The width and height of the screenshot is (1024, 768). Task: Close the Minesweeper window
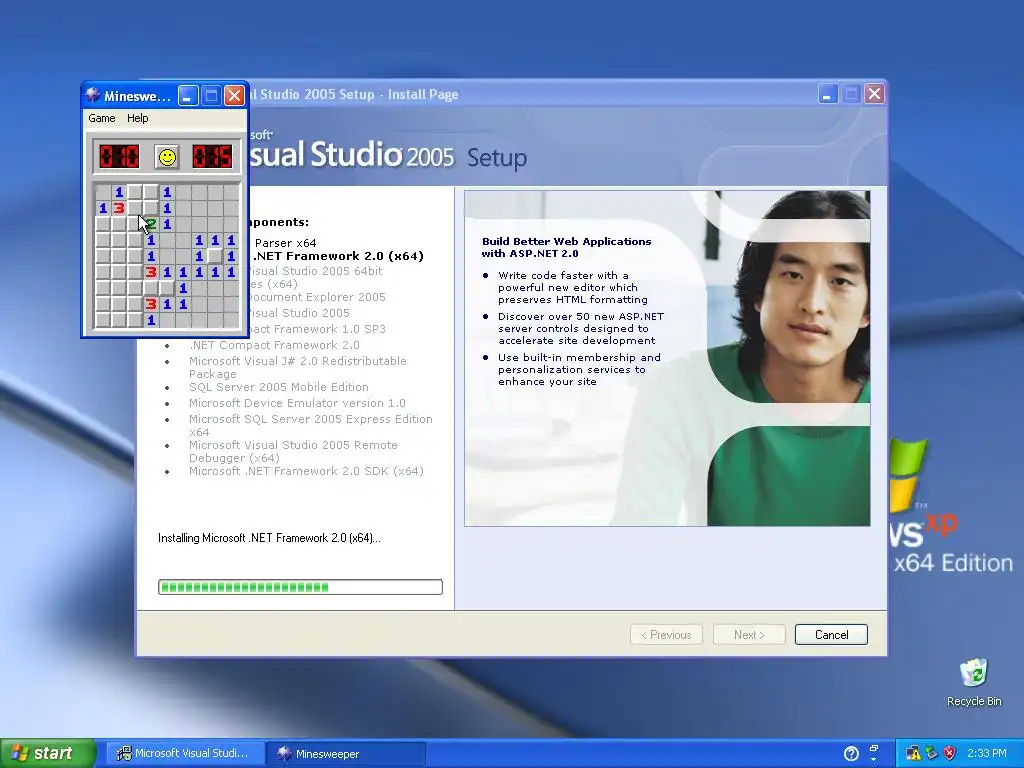coord(234,96)
